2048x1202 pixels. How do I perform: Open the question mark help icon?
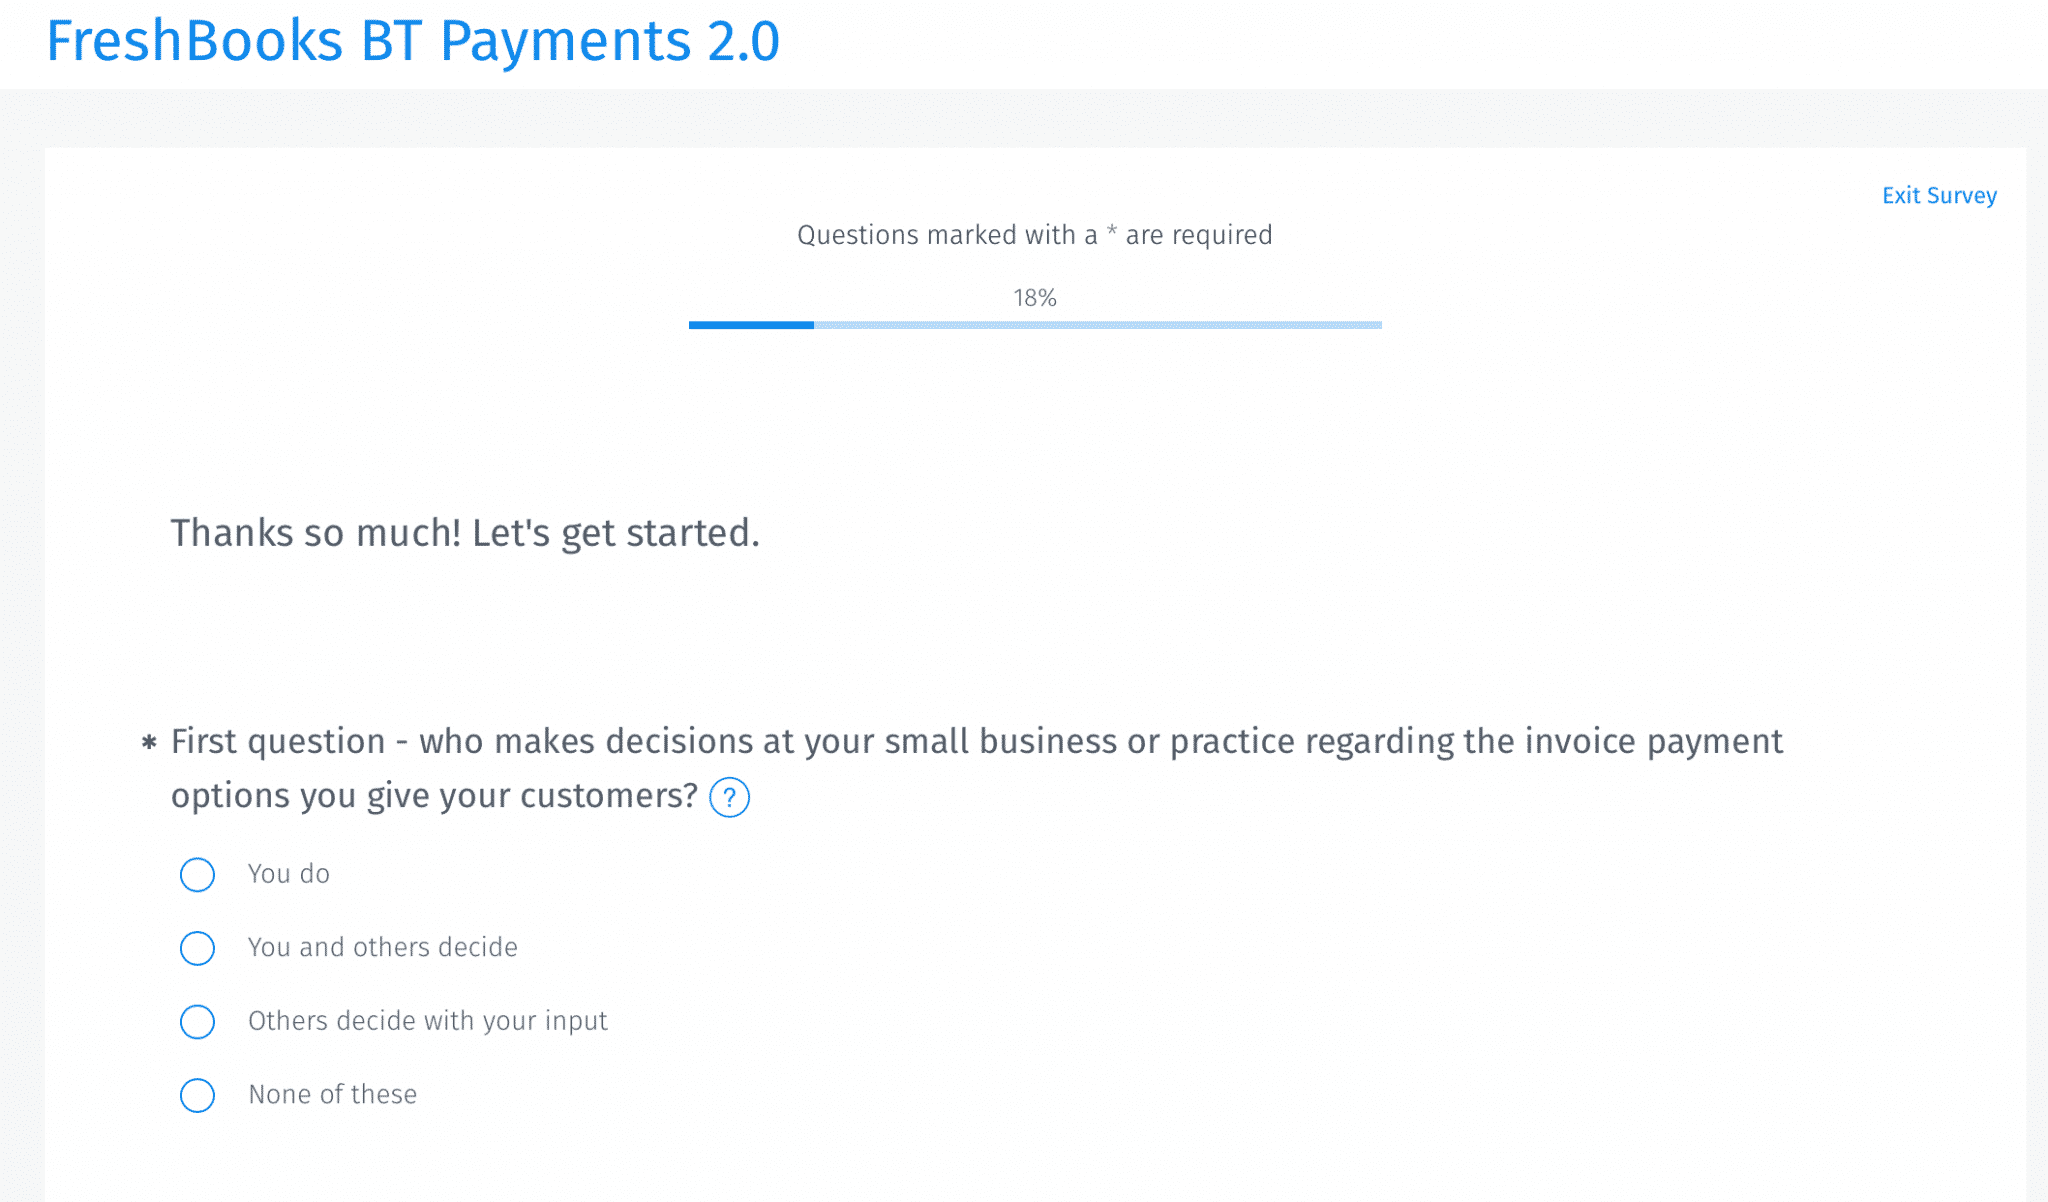point(729,797)
